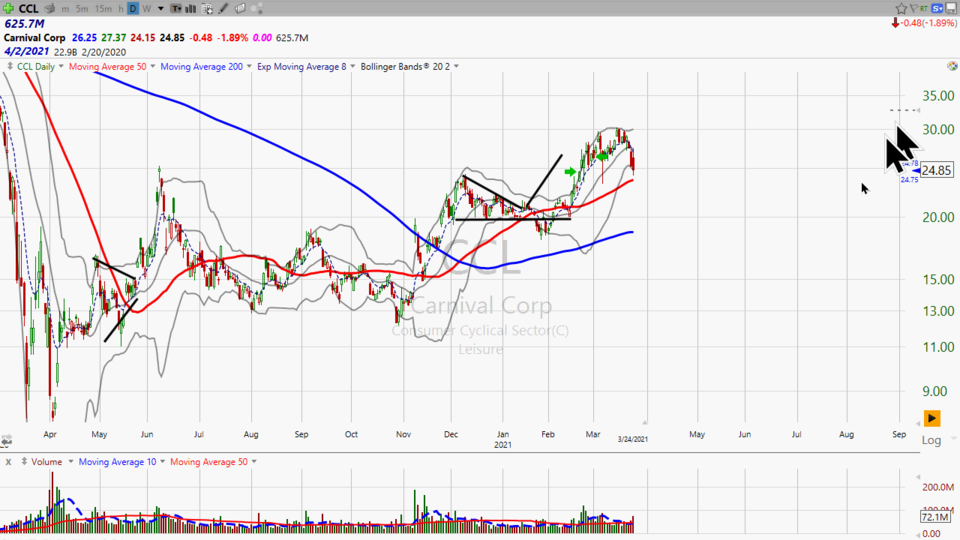
Task: Click the CCL ticker symbol
Action: (x=29, y=9)
